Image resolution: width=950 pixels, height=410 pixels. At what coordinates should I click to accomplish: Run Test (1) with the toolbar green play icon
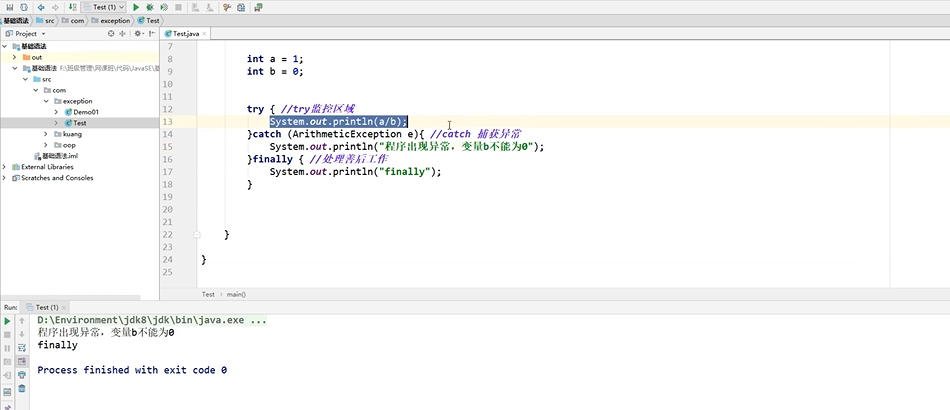pos(136,7)
